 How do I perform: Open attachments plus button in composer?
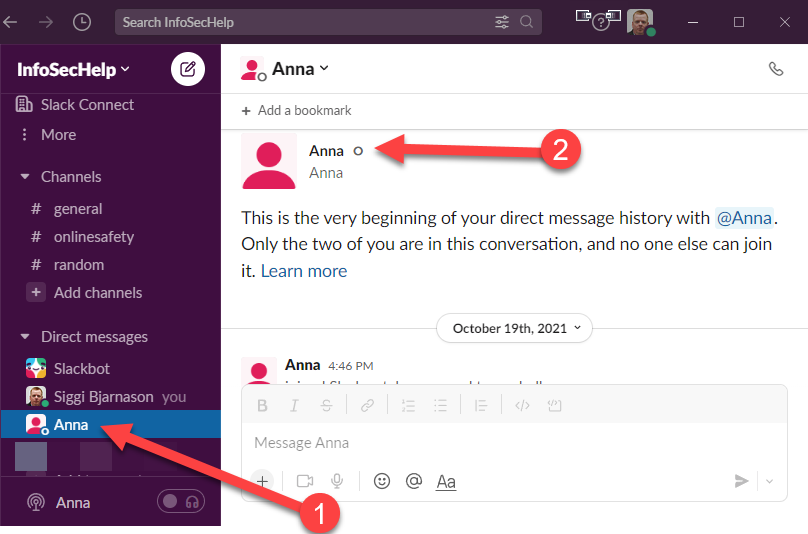pyautogui.click(x=262, y=481)
